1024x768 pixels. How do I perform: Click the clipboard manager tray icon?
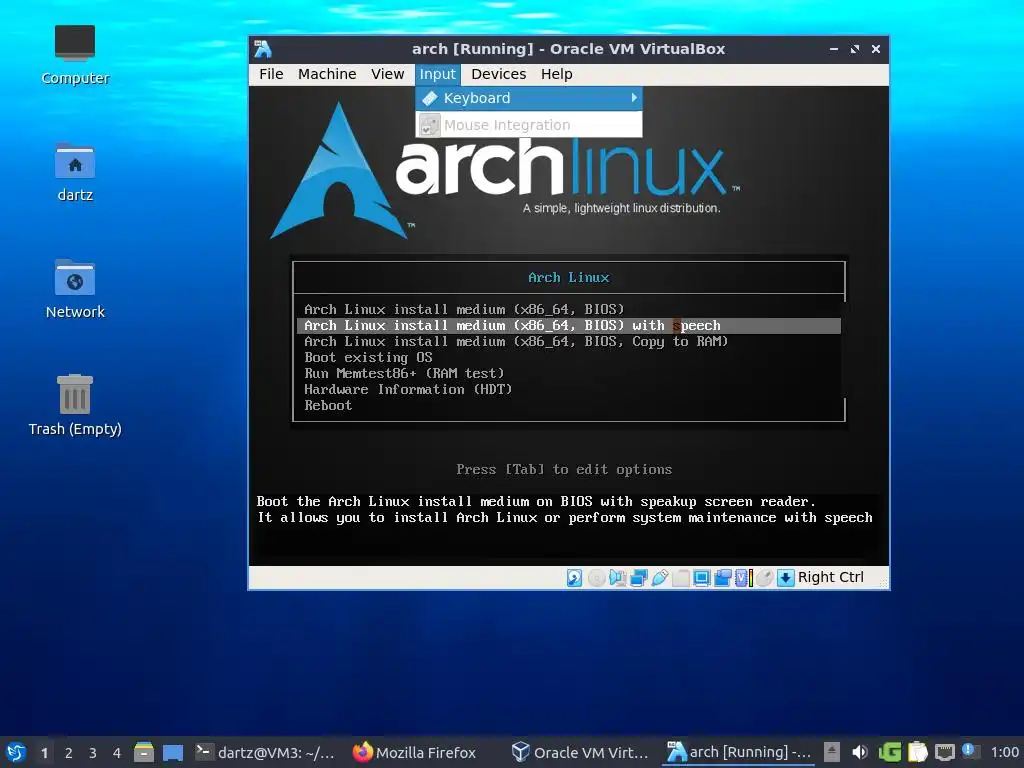point(918,752)
